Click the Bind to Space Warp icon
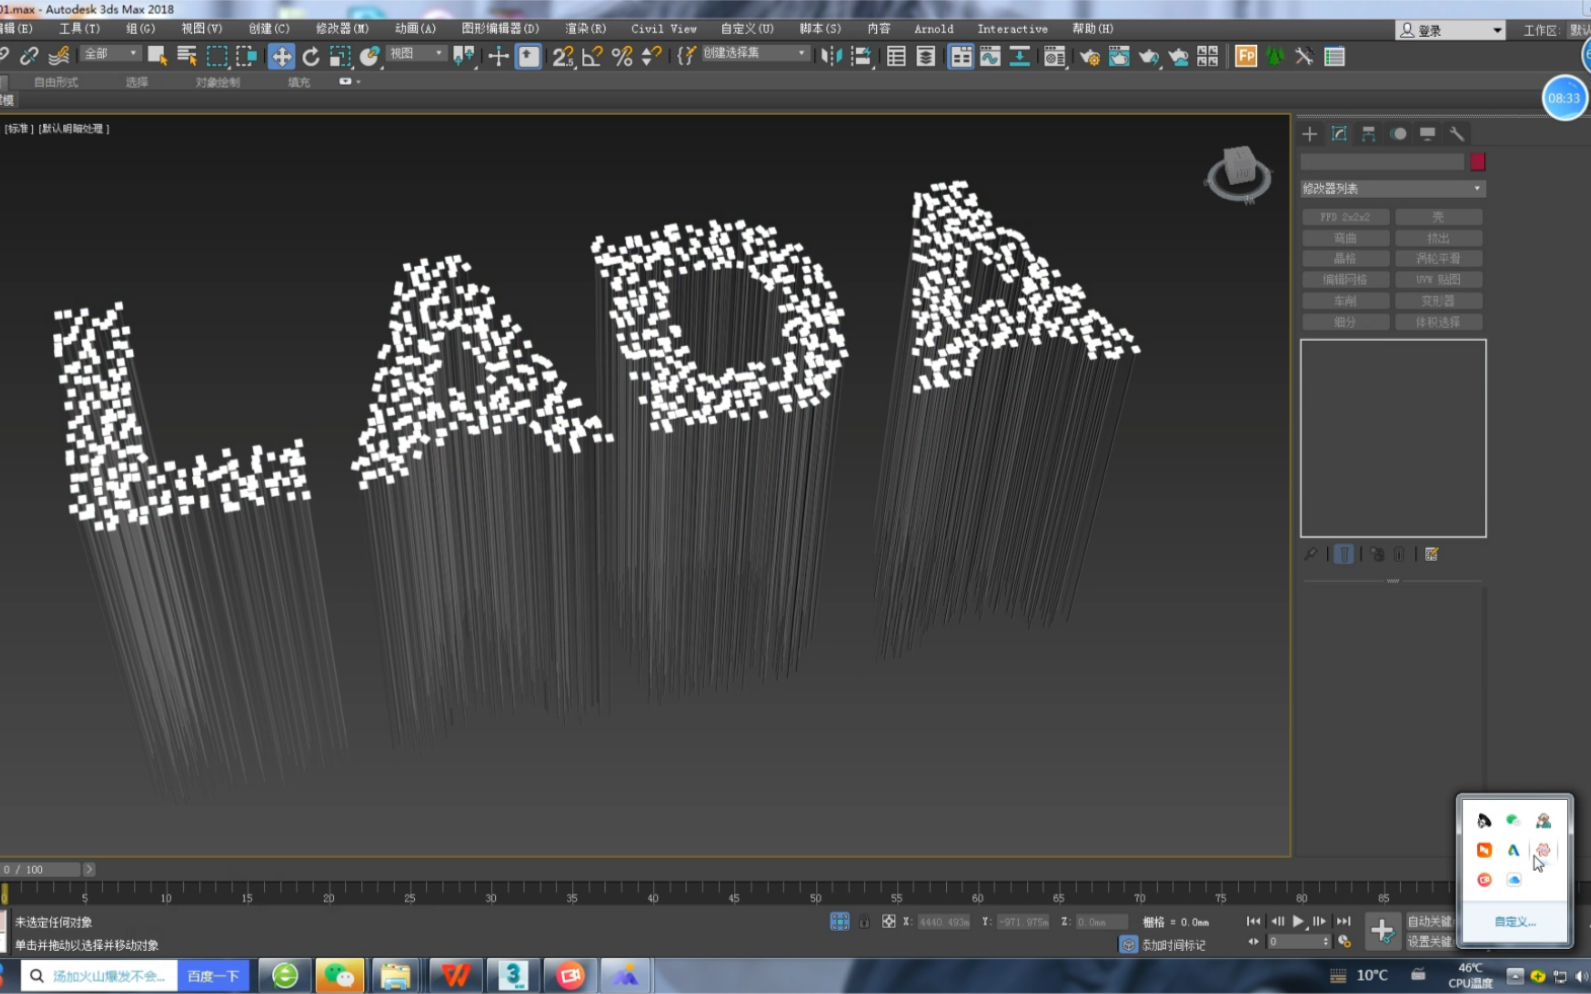The height and width of the screenshot is (994, 1591). [60, 56]
